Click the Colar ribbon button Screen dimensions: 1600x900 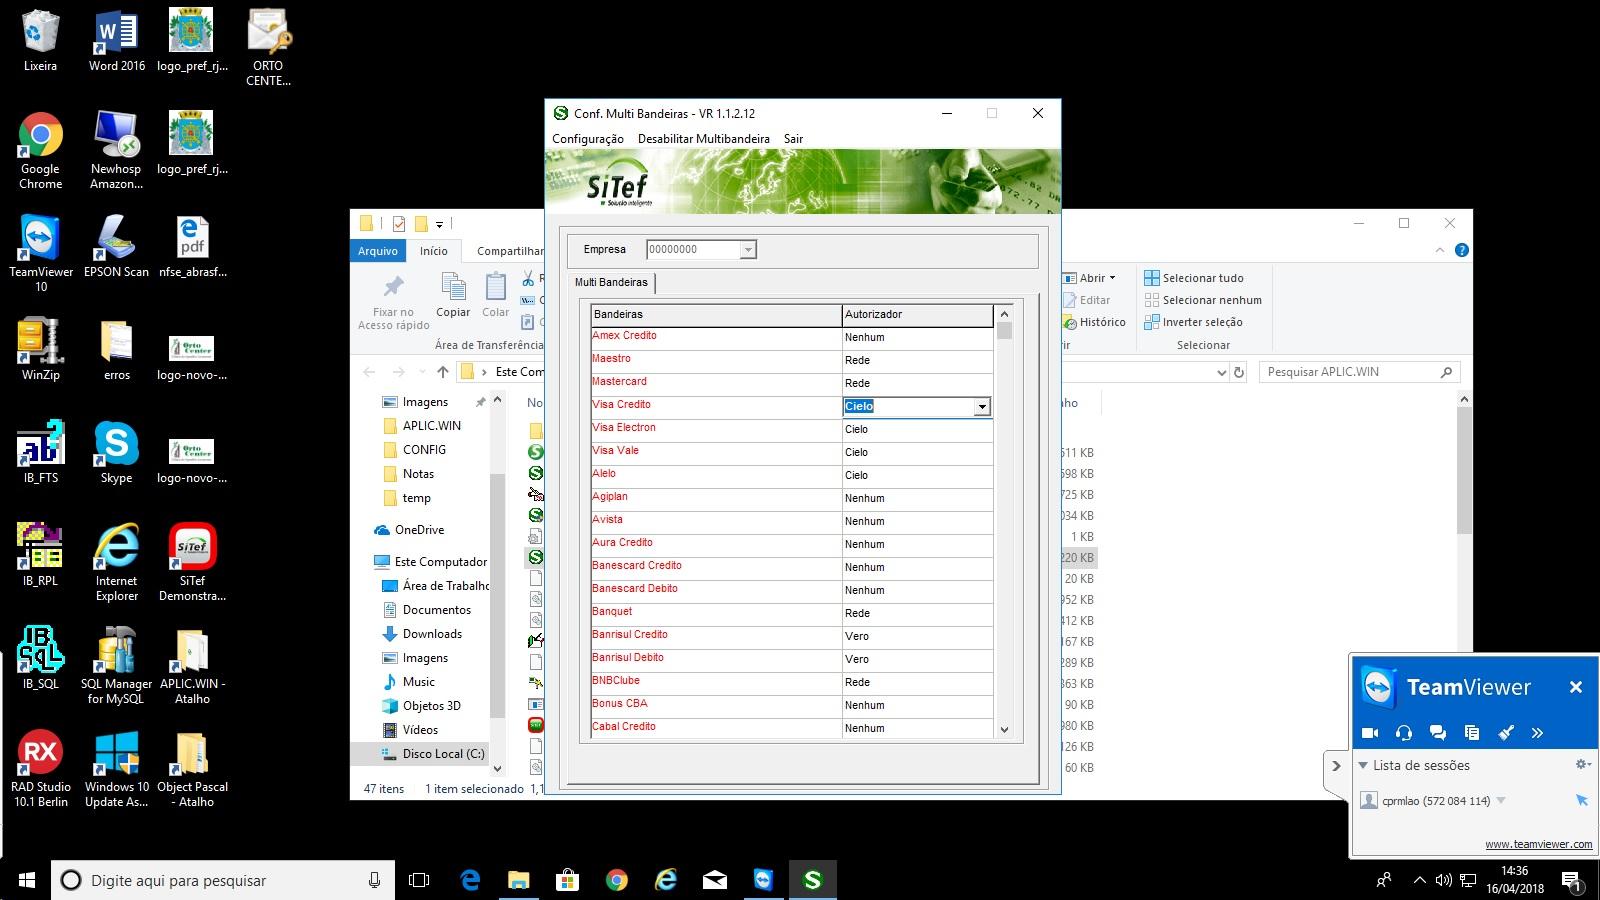coord(496,296)
